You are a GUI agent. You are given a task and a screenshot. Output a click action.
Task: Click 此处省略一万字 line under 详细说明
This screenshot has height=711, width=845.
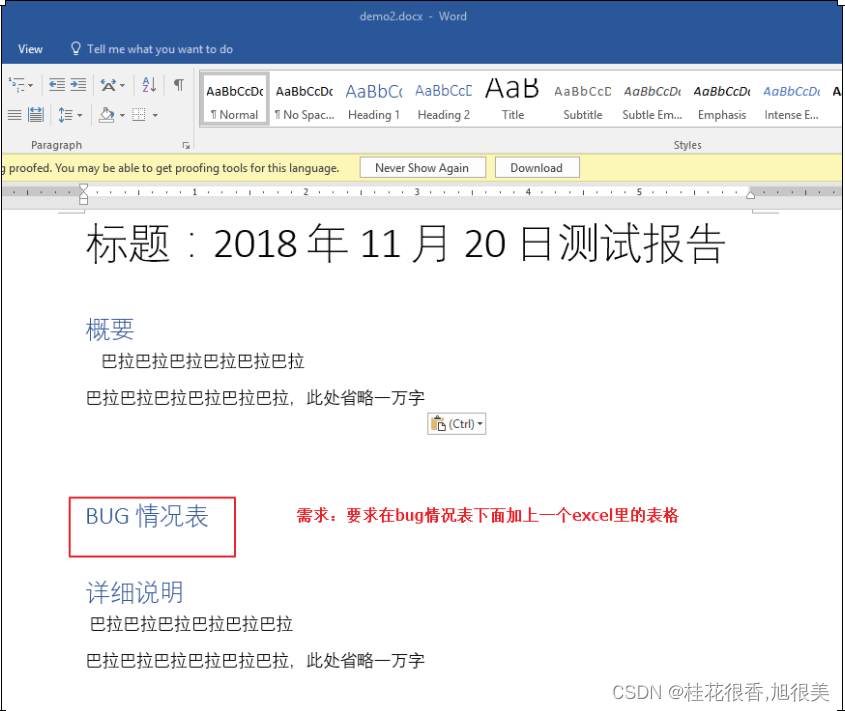[255, 660]
